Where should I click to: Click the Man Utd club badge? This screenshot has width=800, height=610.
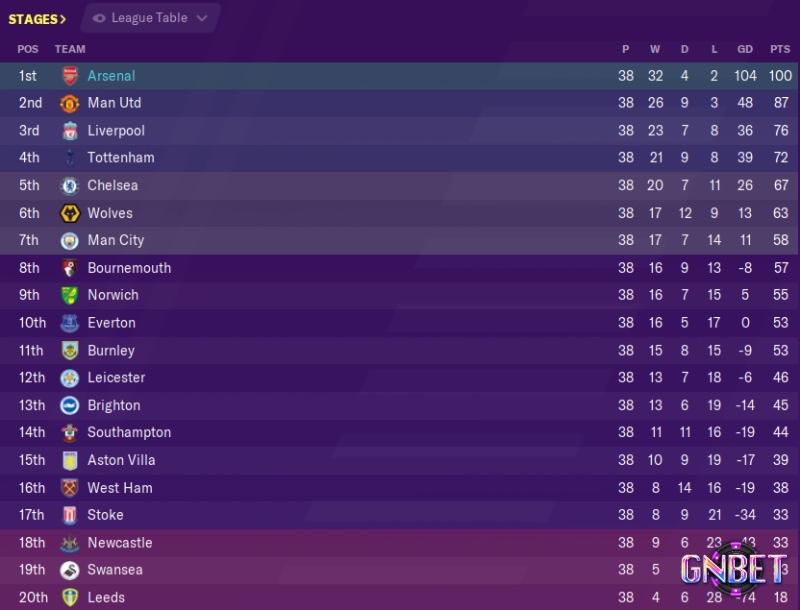69,103
